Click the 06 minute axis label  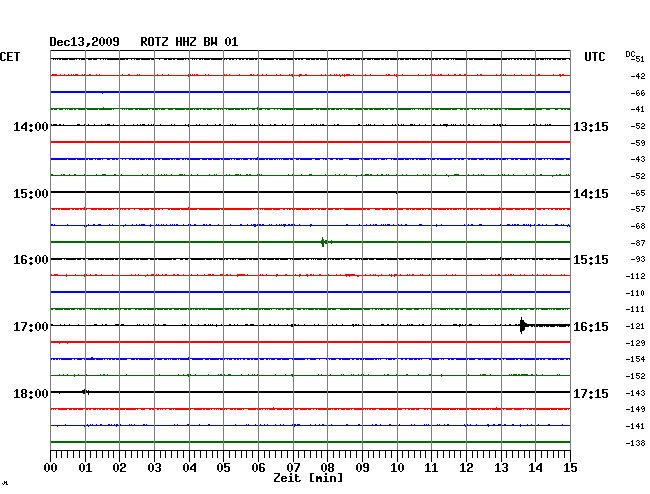[258, 467]
